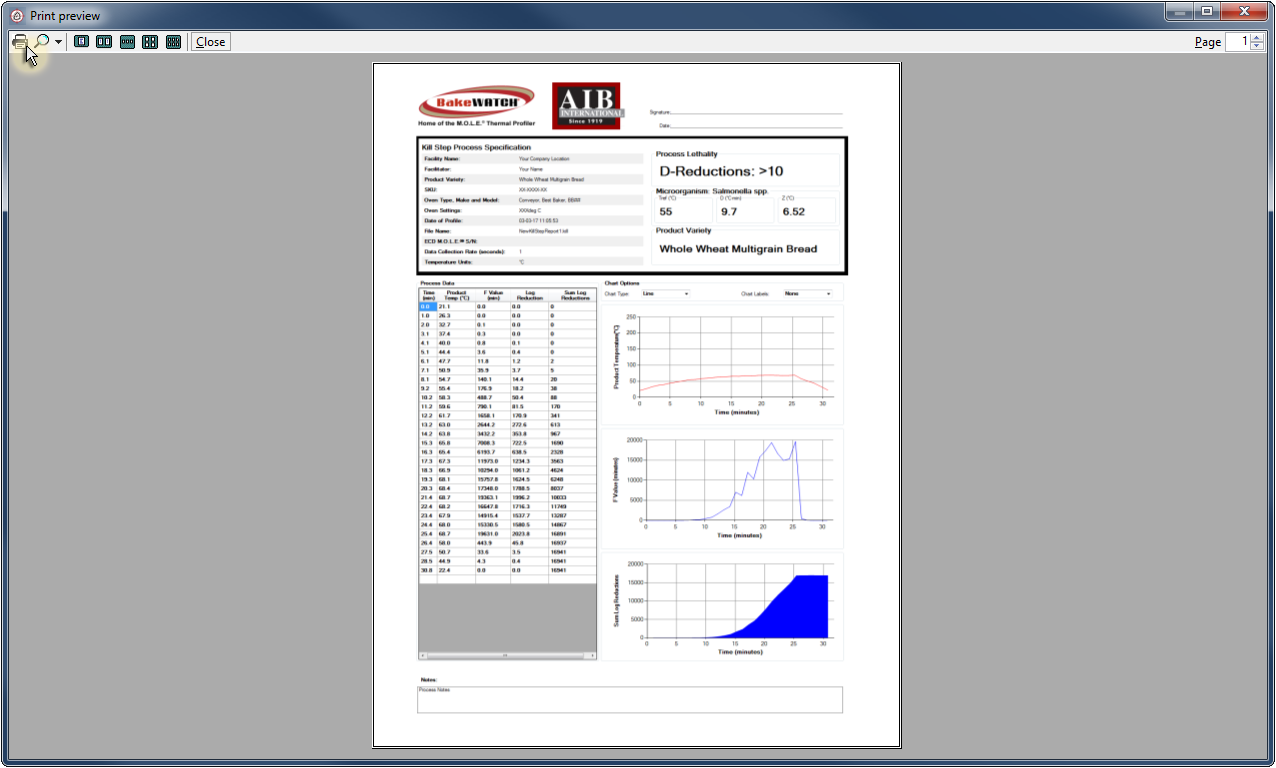Open the Zoom dropdown arrow
The width and height of the screenshot is (1276, 768).
point(59,42)
